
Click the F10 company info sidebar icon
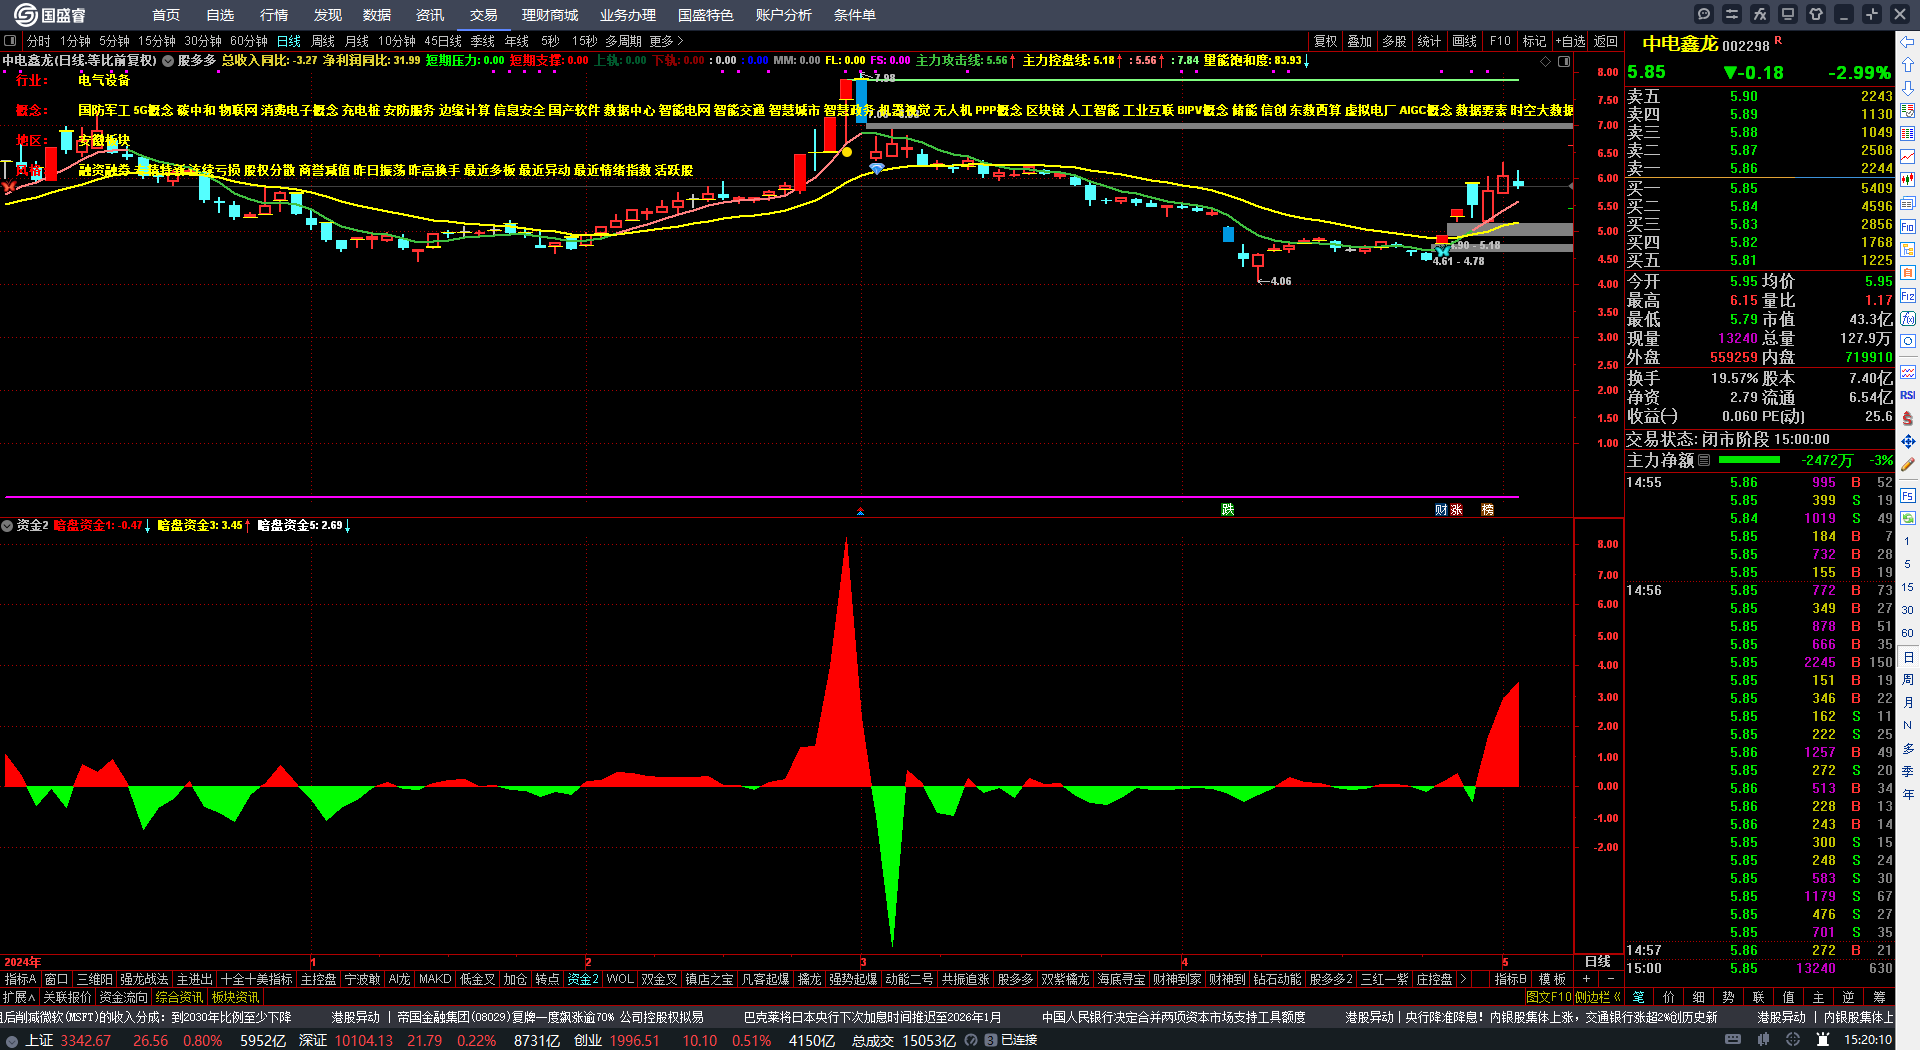pos(1908,227)
